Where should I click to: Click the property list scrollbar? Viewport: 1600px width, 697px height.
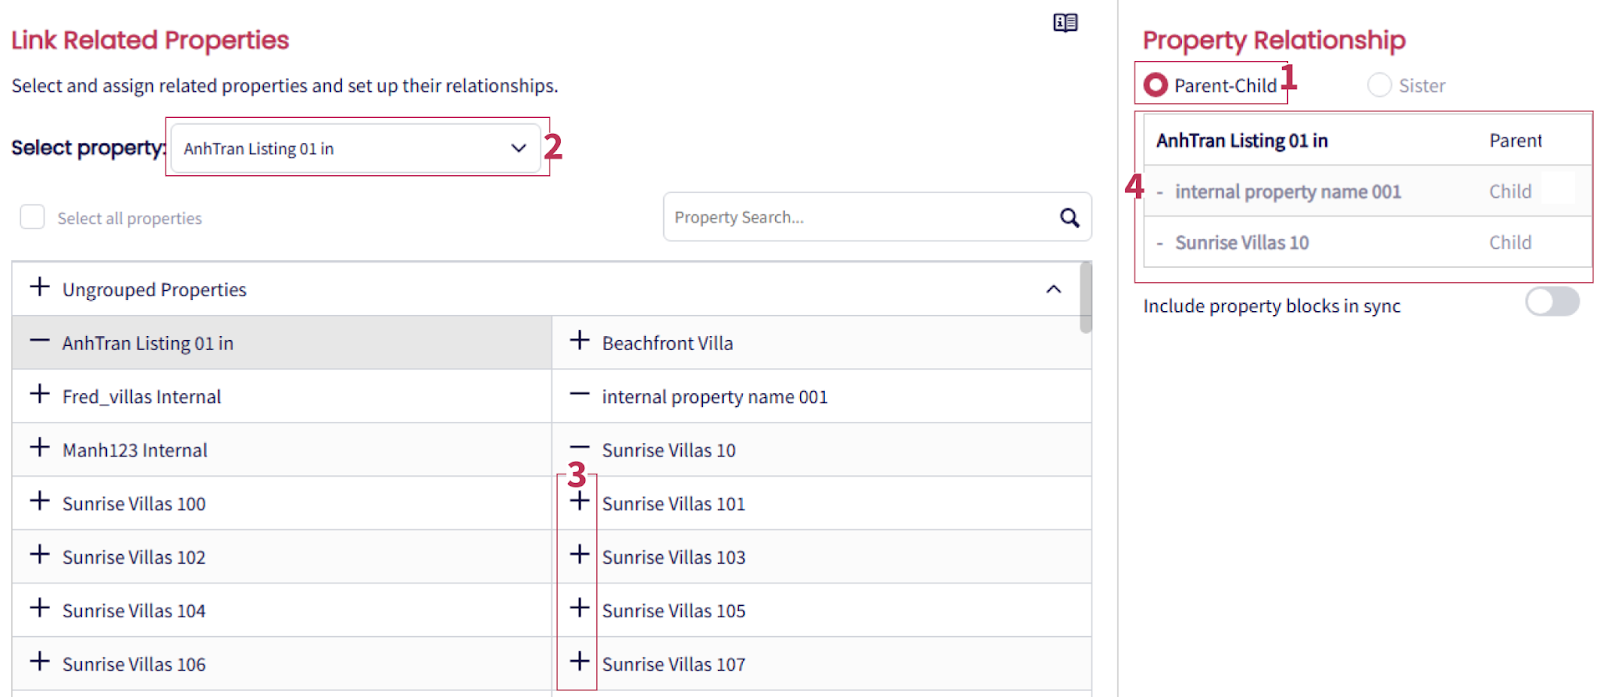point(1085,298)
